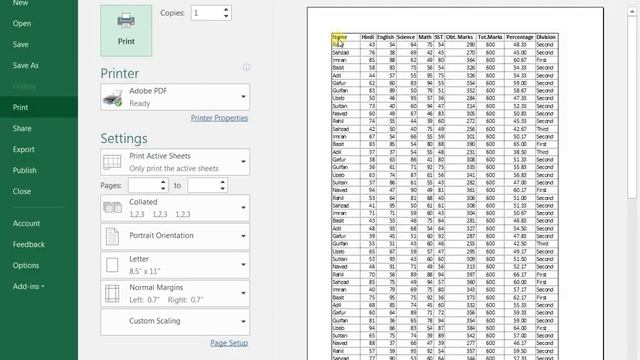Click the Pages from input field
Image resolution: width=640 pixels, height=360 pixels.
(x=144, y=185)
